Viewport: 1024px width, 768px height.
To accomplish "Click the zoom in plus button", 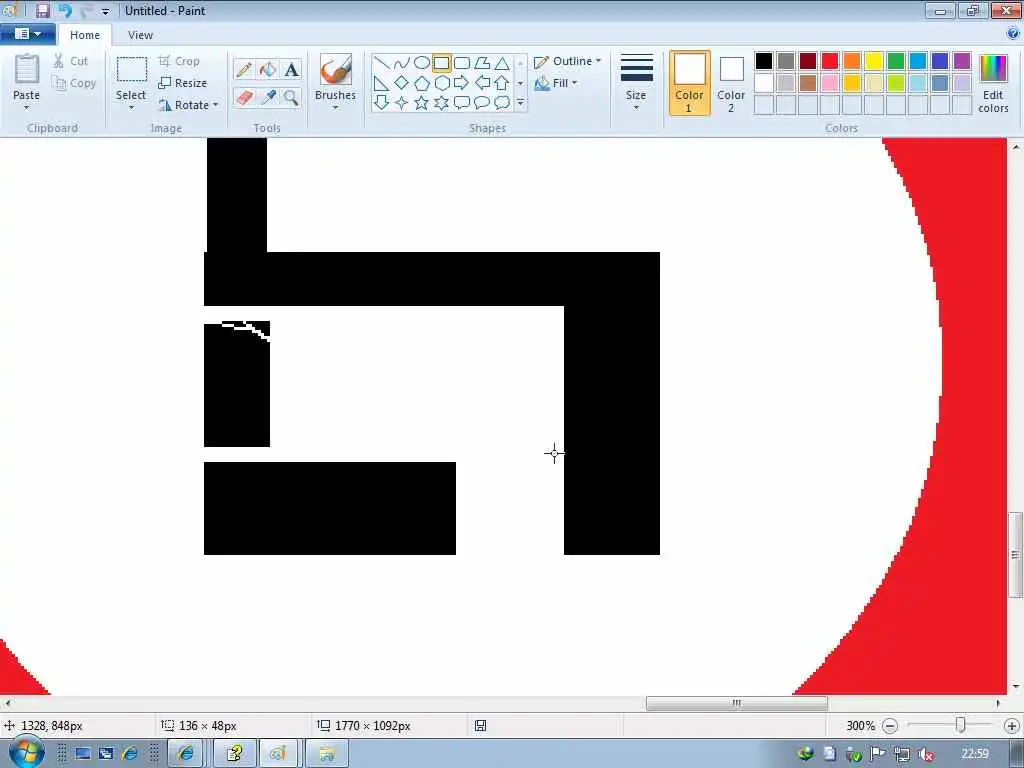I will [x=1012, y=726].
